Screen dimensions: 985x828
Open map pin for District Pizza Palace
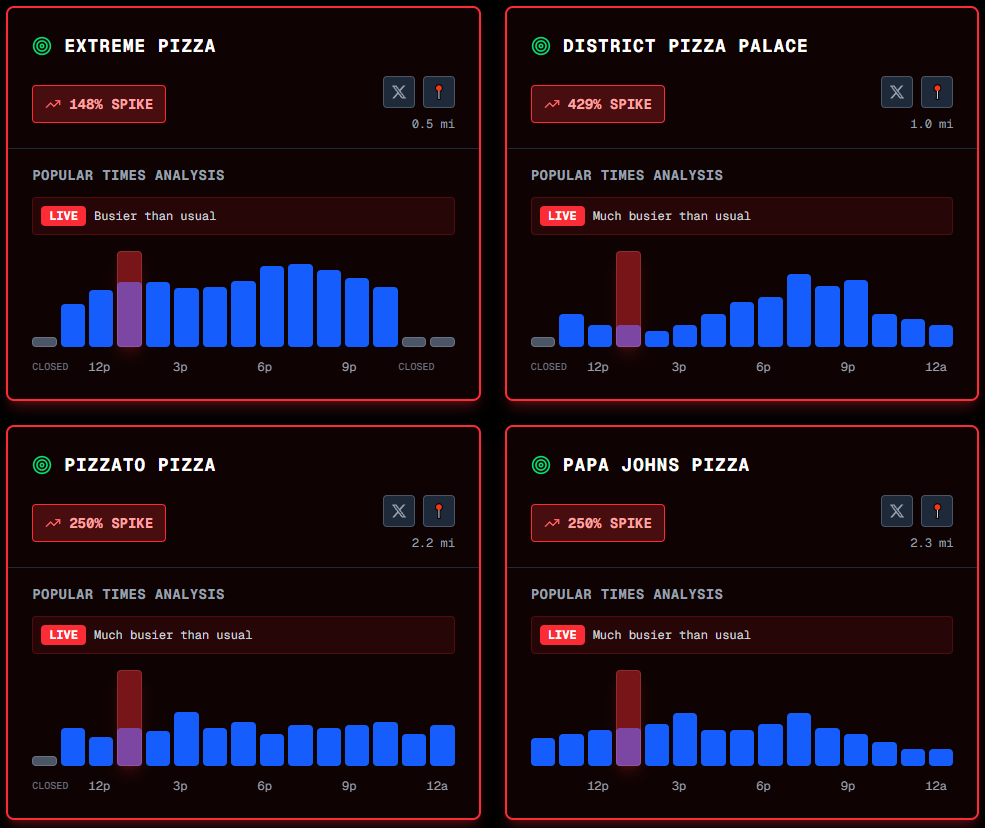937,92
